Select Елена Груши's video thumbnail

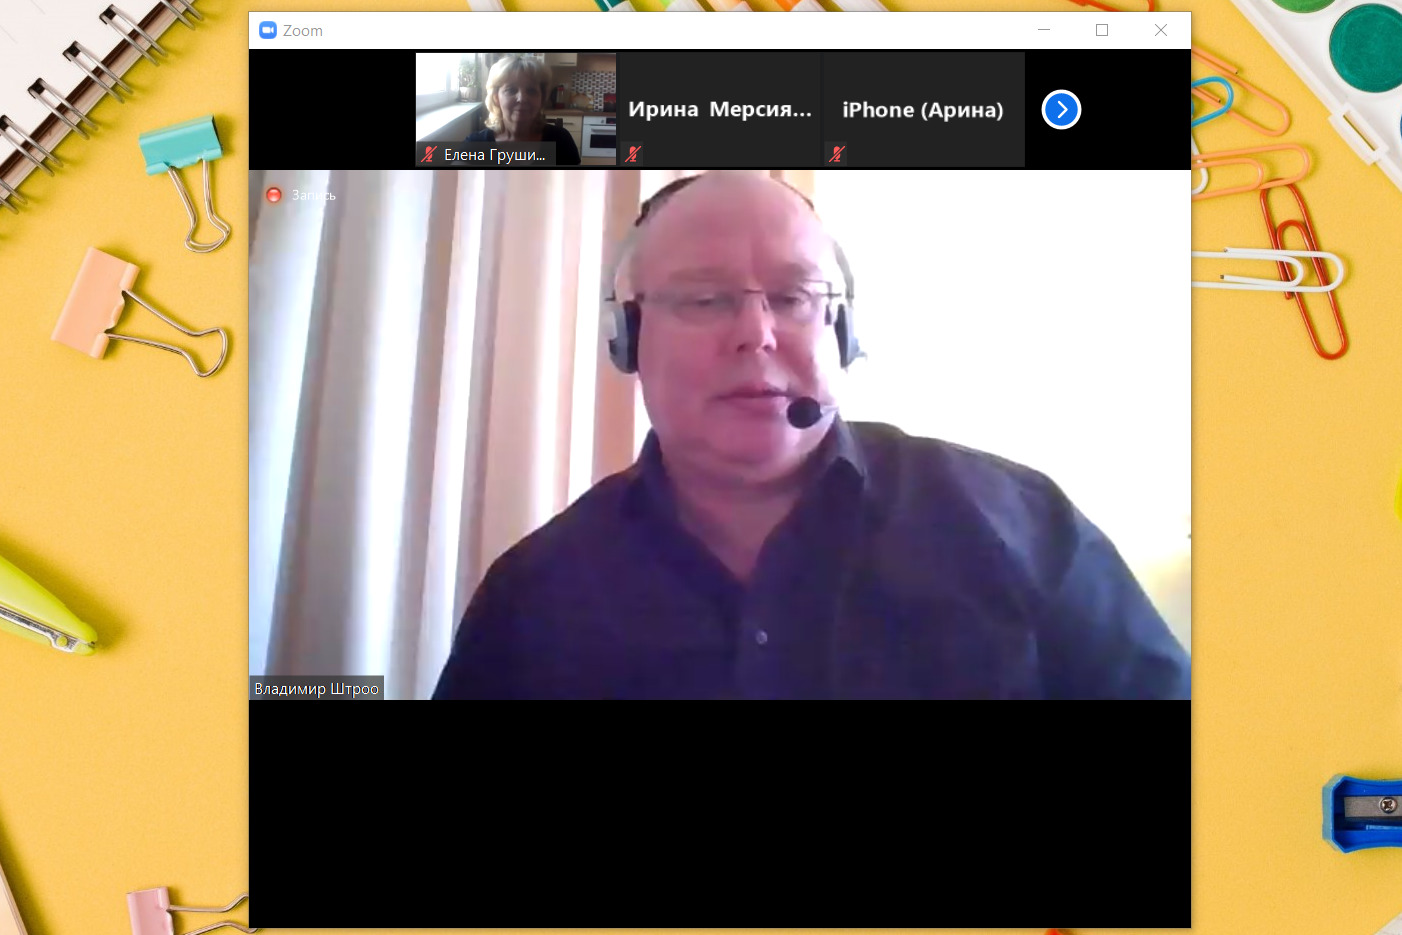(x=516, y=100)
